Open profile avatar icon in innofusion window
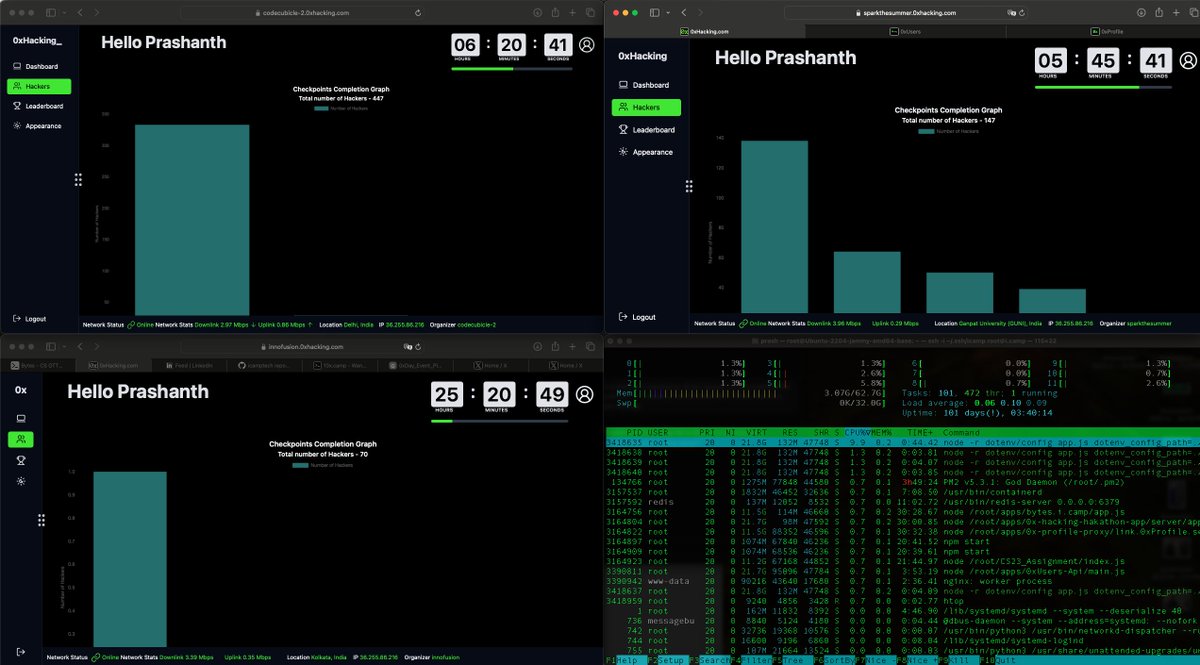This screenshot has height=665, width=1200. pyautogui.click(x=586, y=394)
